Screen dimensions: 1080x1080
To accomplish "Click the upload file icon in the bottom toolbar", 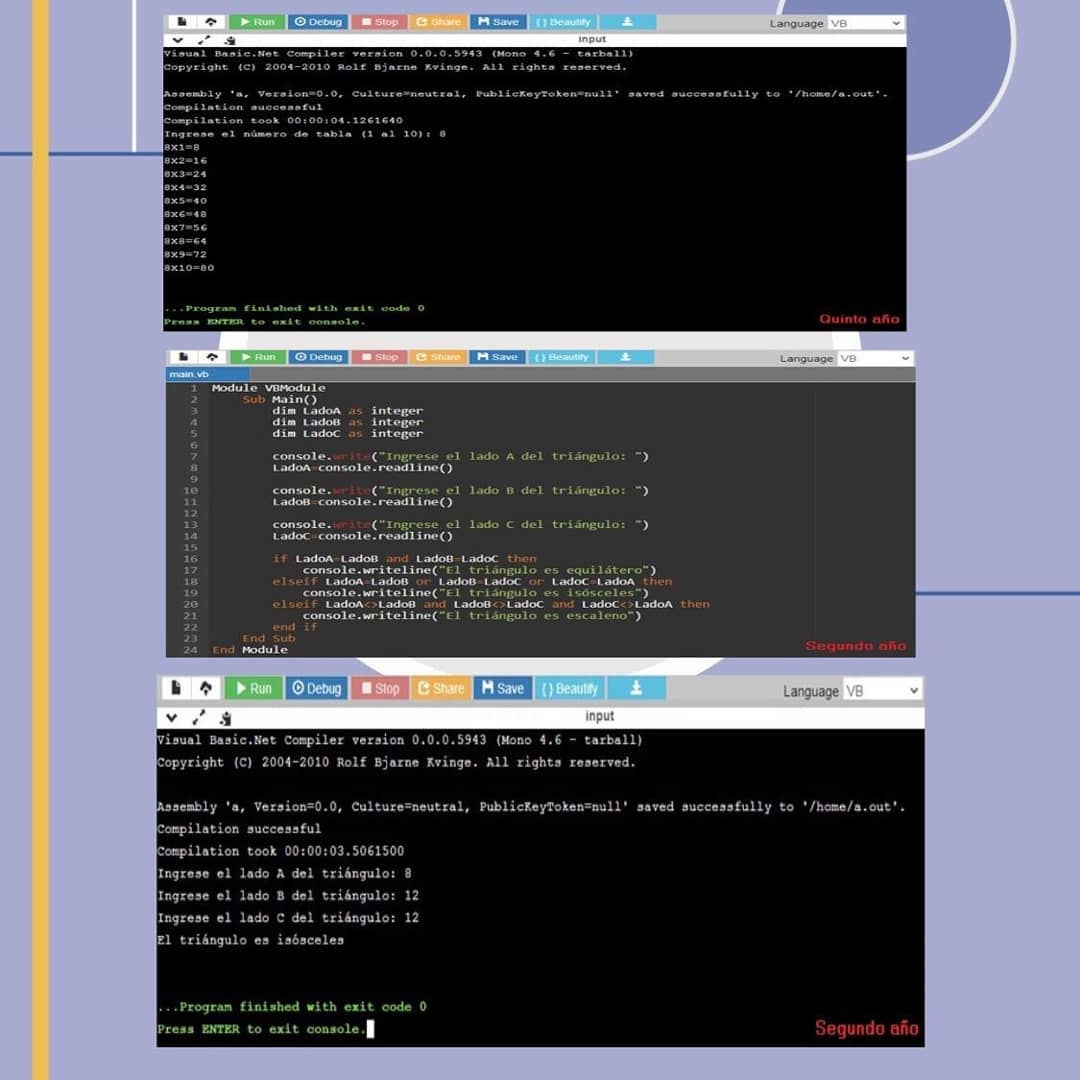I will click(x=205, y=688).
